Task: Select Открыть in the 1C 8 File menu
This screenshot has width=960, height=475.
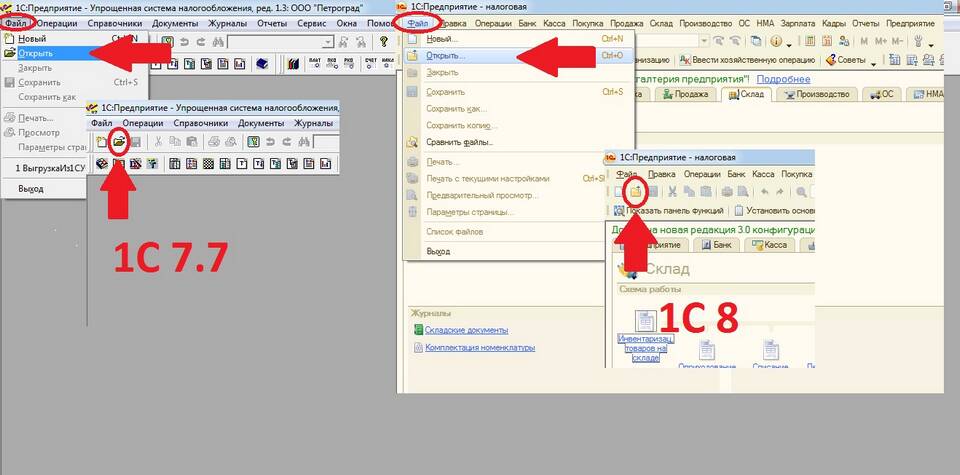Action: coord(446,56)
